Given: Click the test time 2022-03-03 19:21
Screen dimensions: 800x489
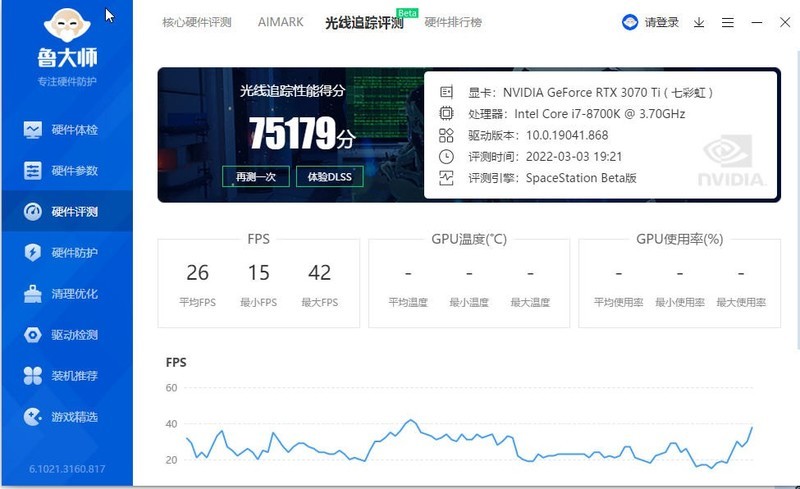Looking at the screenshot, I should (574, 157).
